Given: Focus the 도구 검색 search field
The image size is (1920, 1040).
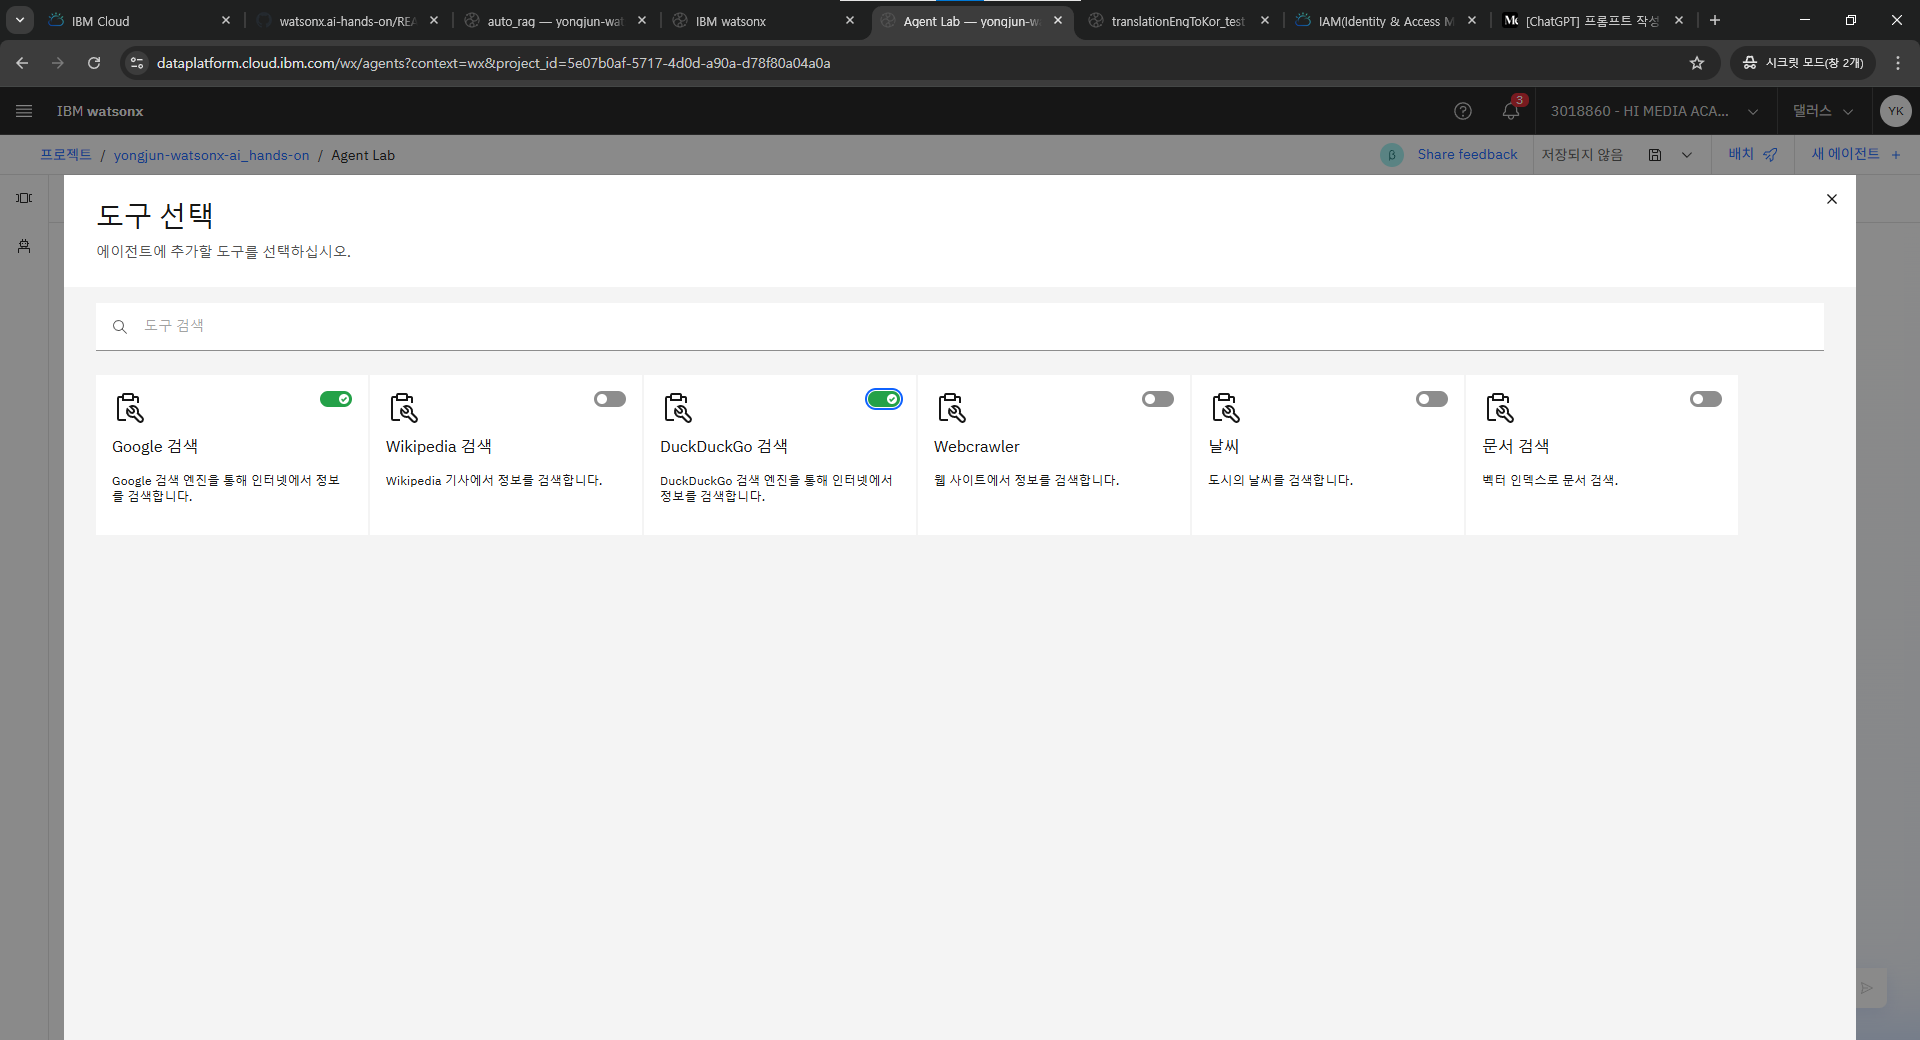Looking at the screenshot, I should pos(960,326).
